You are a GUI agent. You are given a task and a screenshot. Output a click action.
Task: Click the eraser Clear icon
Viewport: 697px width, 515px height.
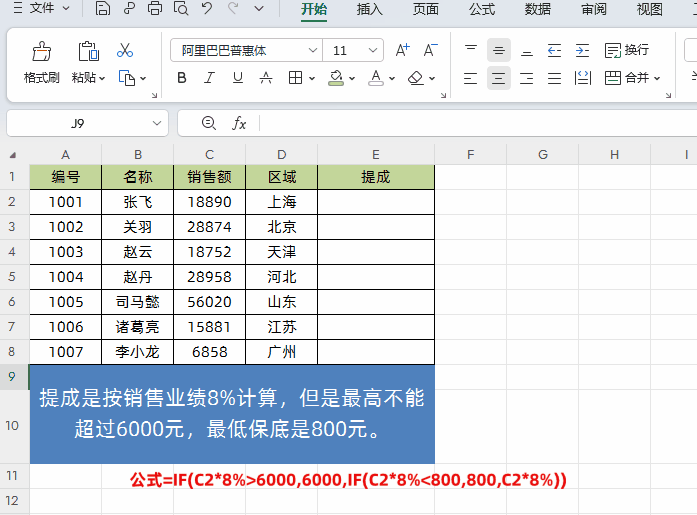[415, 78]
